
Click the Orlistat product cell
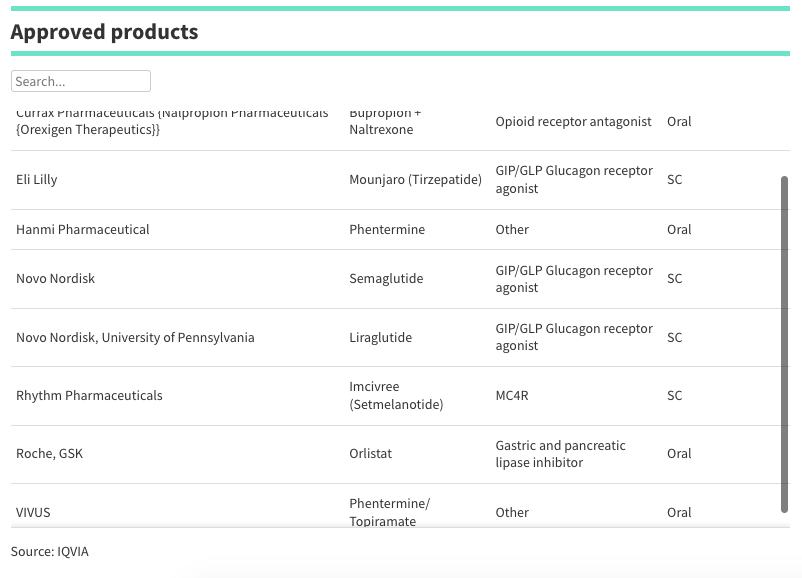(371, 454)
